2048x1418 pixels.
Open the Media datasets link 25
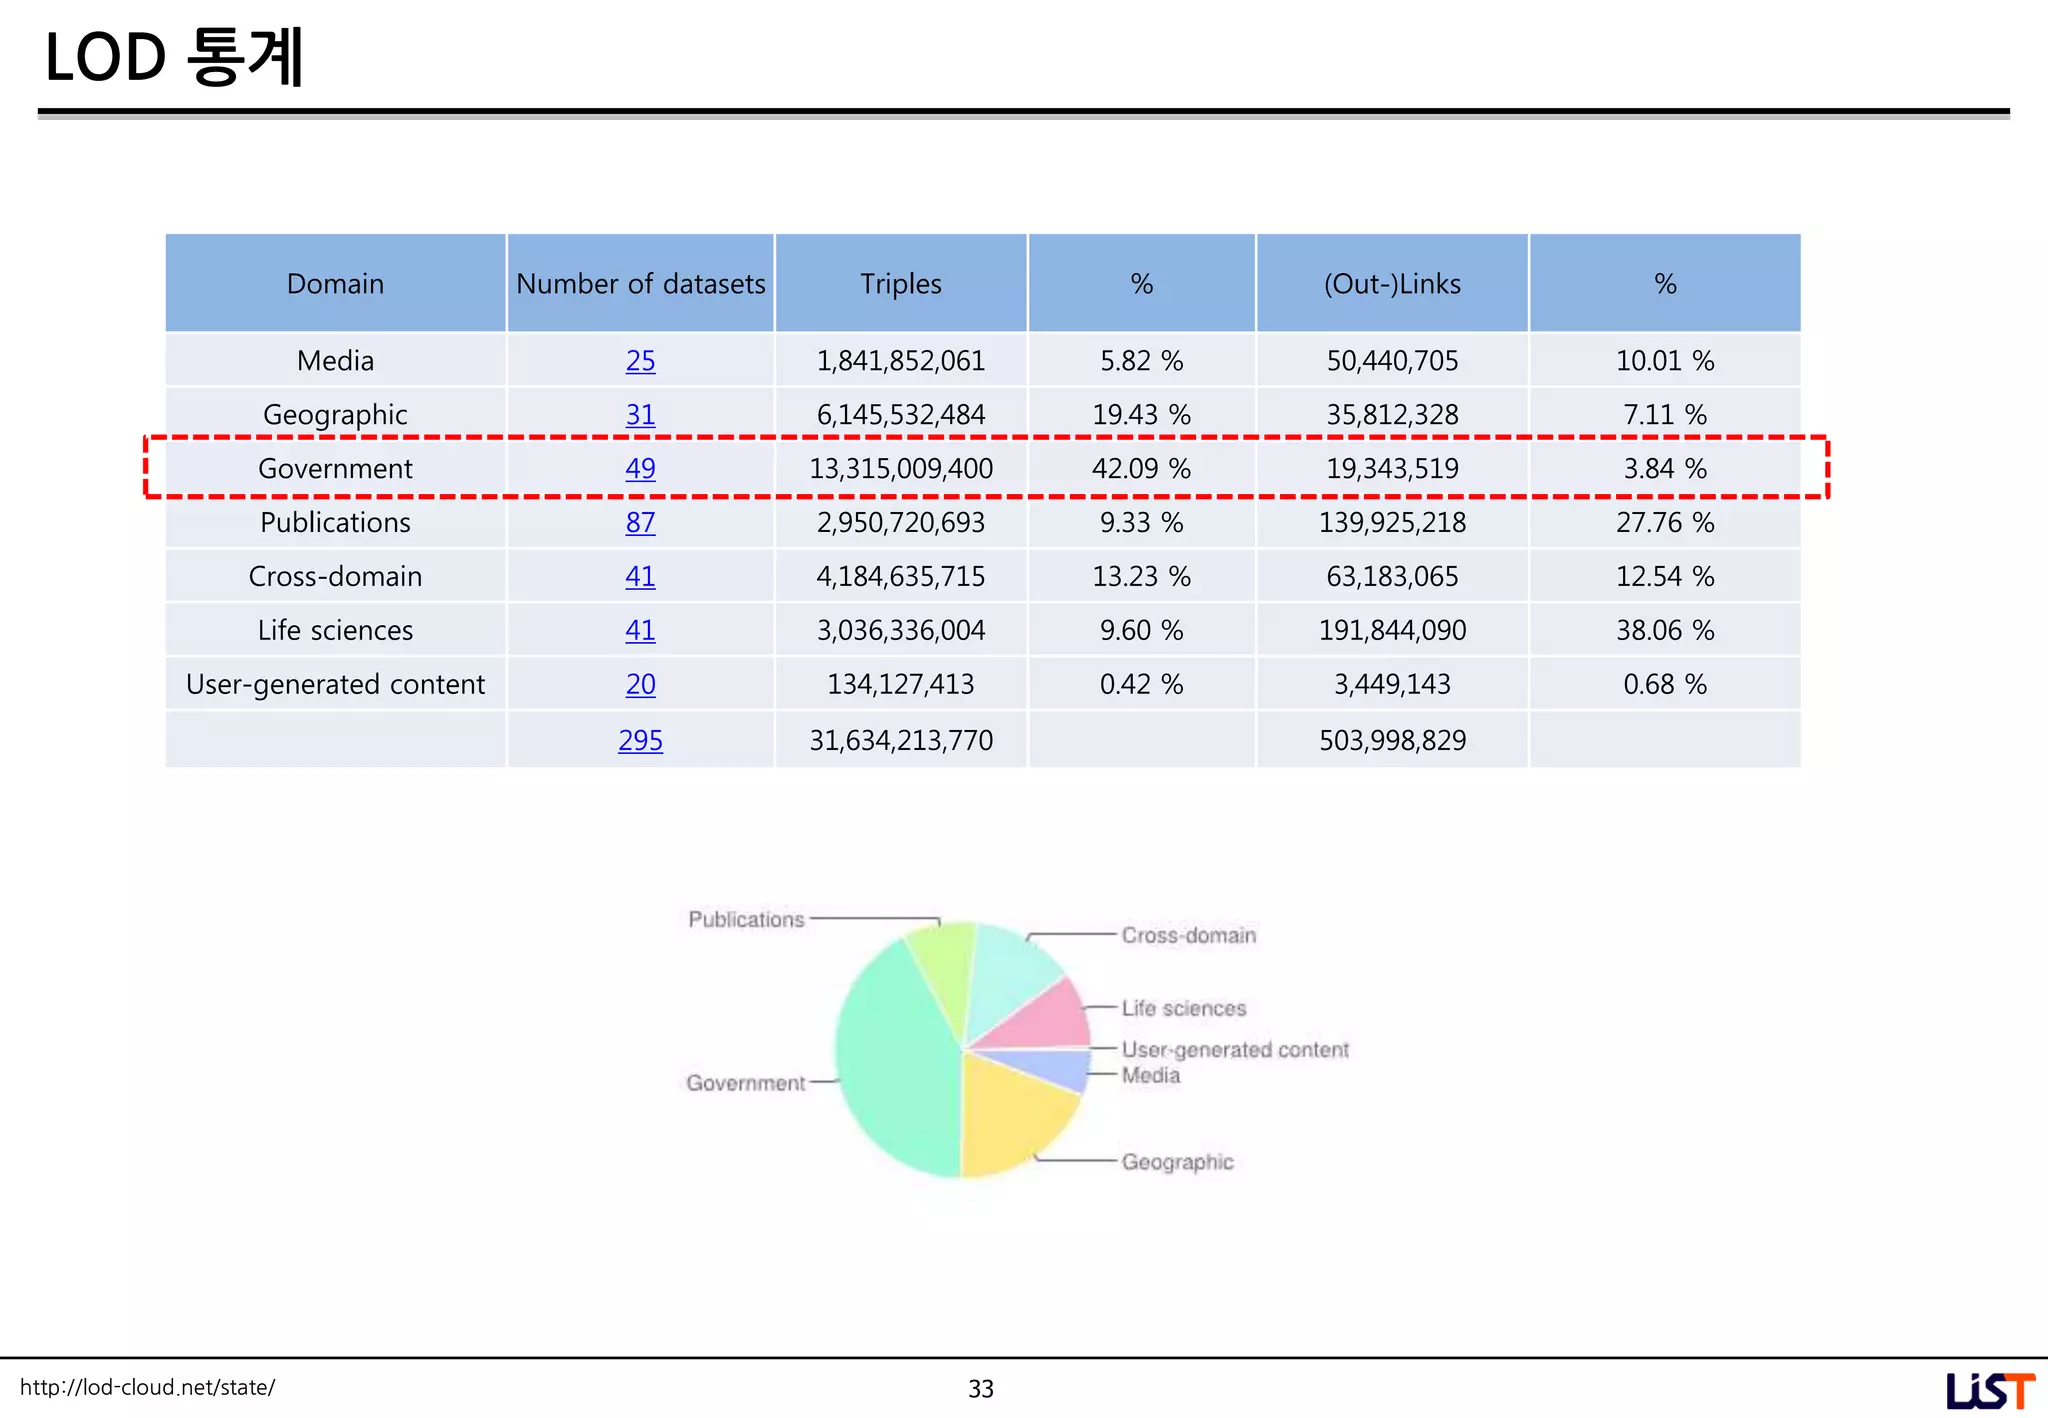point(640,361)
